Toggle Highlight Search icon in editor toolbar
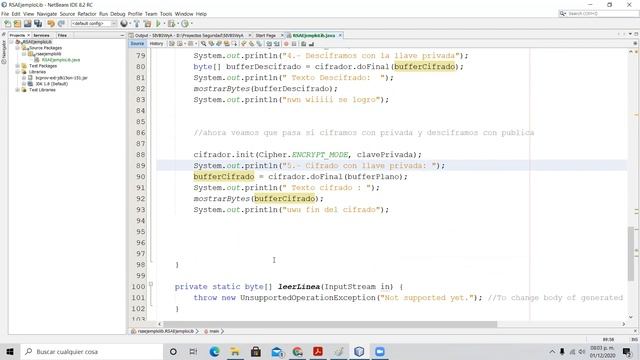Image resolution: width=640 pixels, height=360 pixels. pos(227,44)
